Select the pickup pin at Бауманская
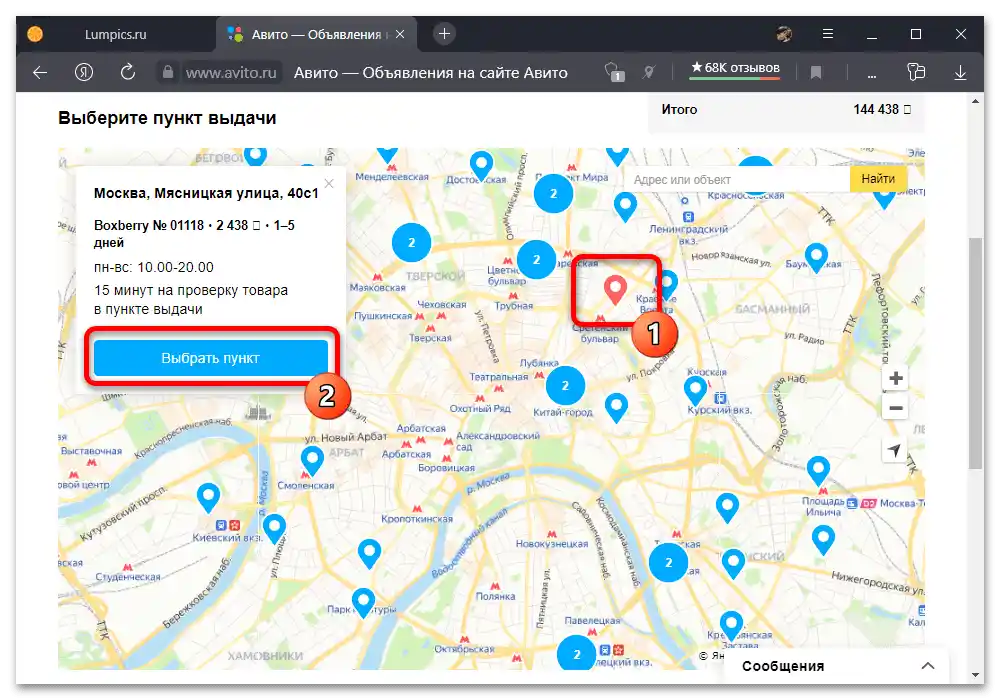 816,258
